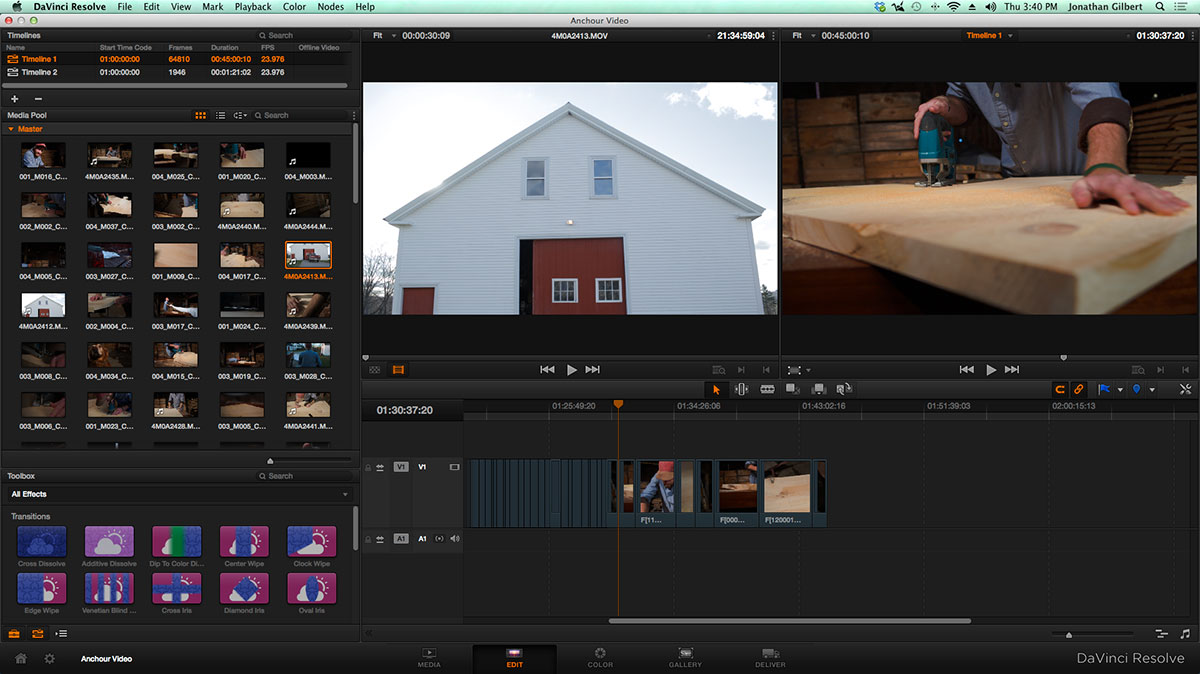Remove timeline with the minus icon
Image resolution: width=1200 pixels, height=674 pixels.
(x=38, y=99)
